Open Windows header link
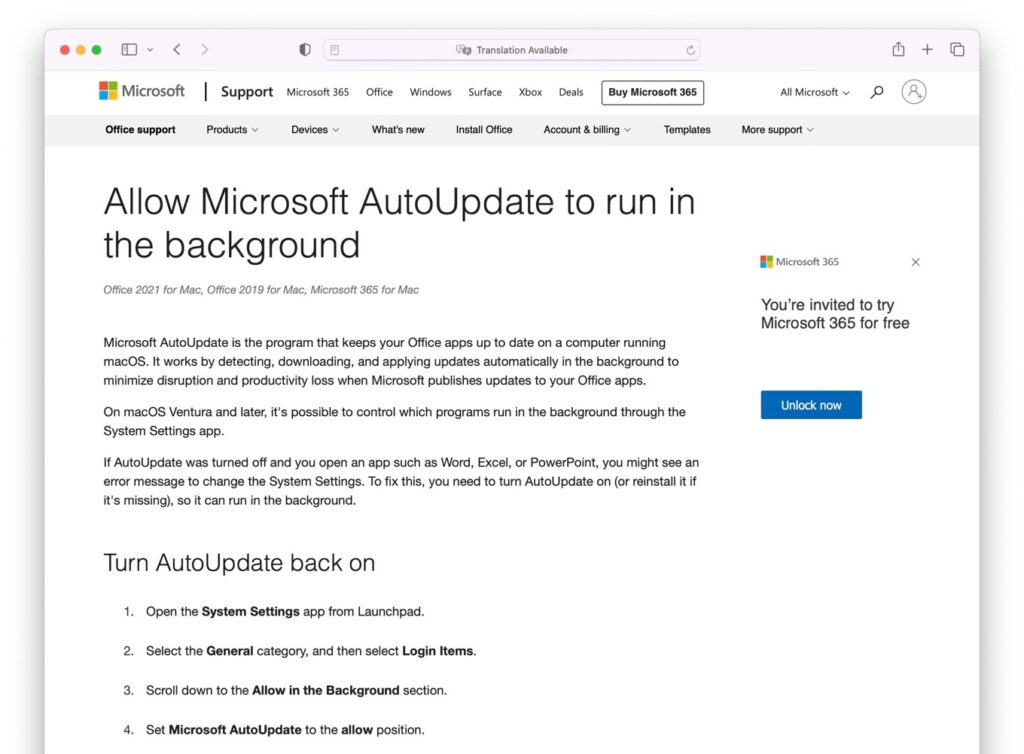This screenshot has width=1024, height=754. 430,92
